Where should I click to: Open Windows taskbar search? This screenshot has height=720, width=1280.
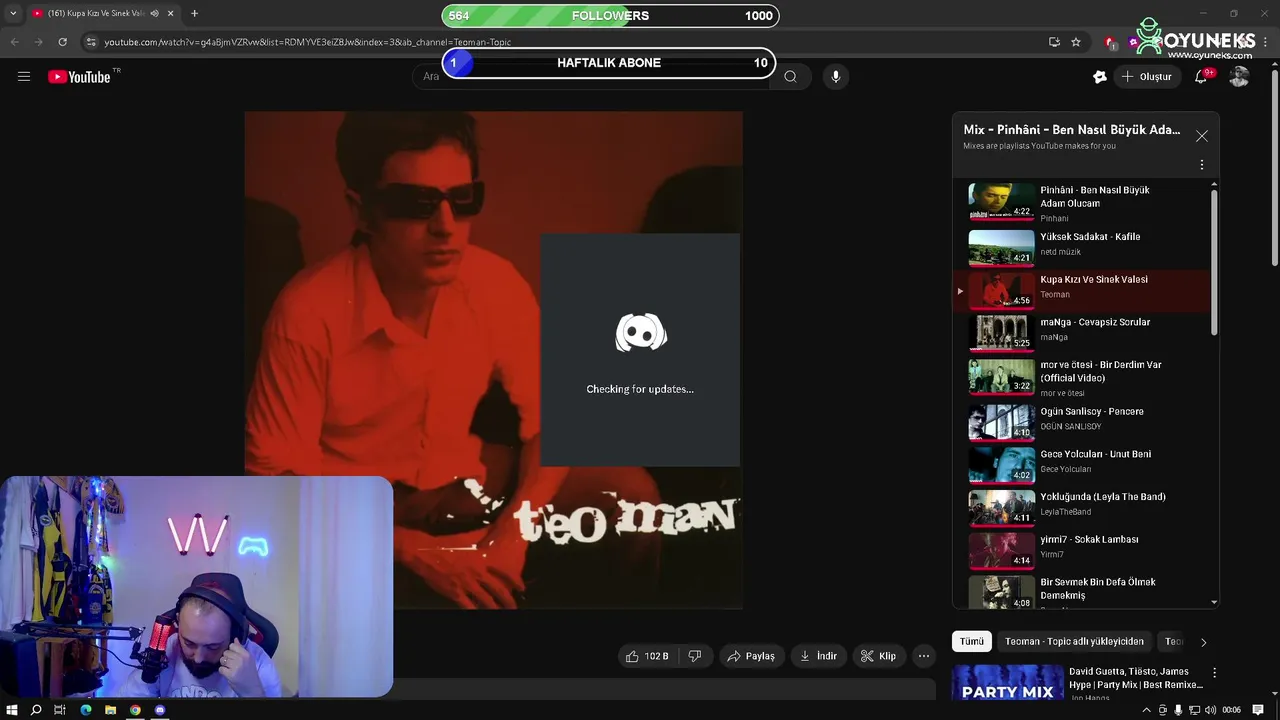(36, 710)
